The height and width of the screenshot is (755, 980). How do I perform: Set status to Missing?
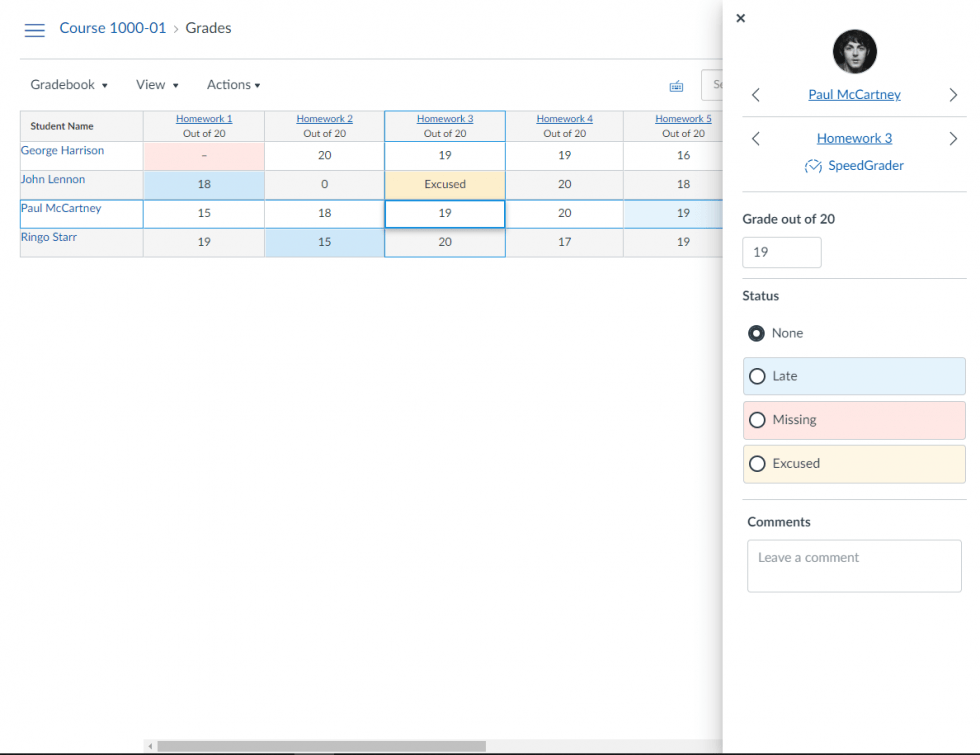pos(757,420)
